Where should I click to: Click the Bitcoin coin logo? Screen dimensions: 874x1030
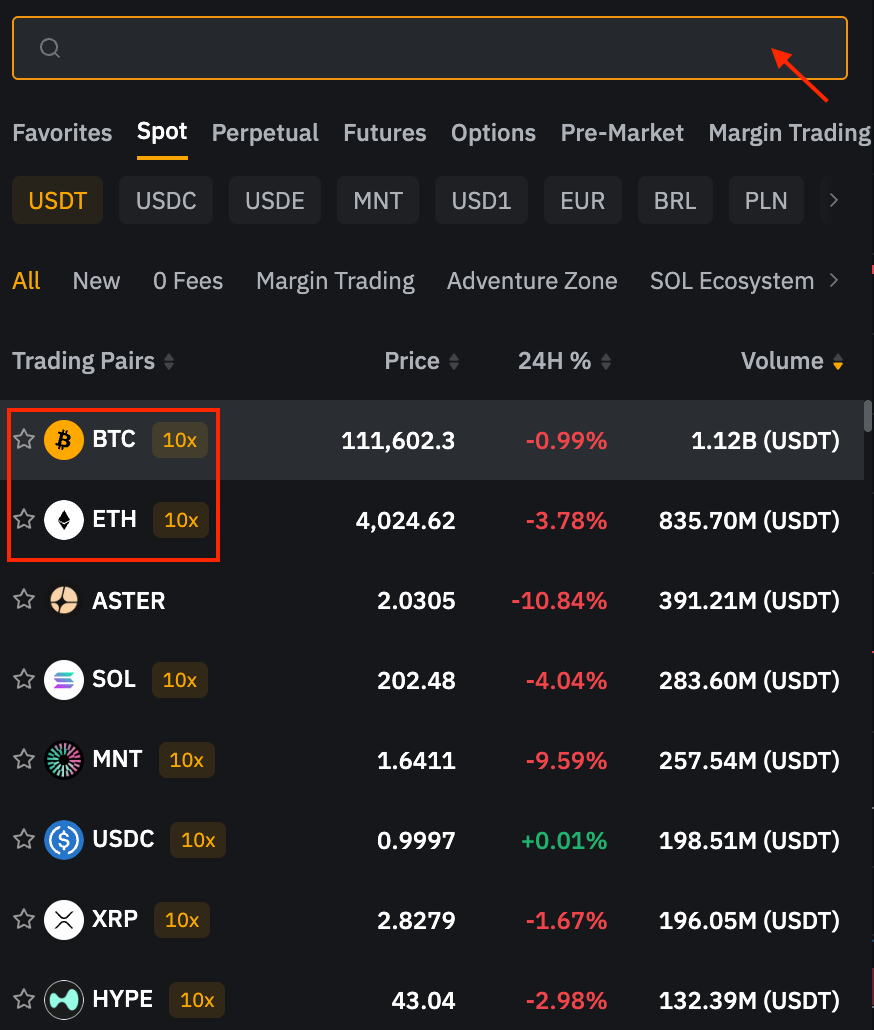[x=63, y=440]
